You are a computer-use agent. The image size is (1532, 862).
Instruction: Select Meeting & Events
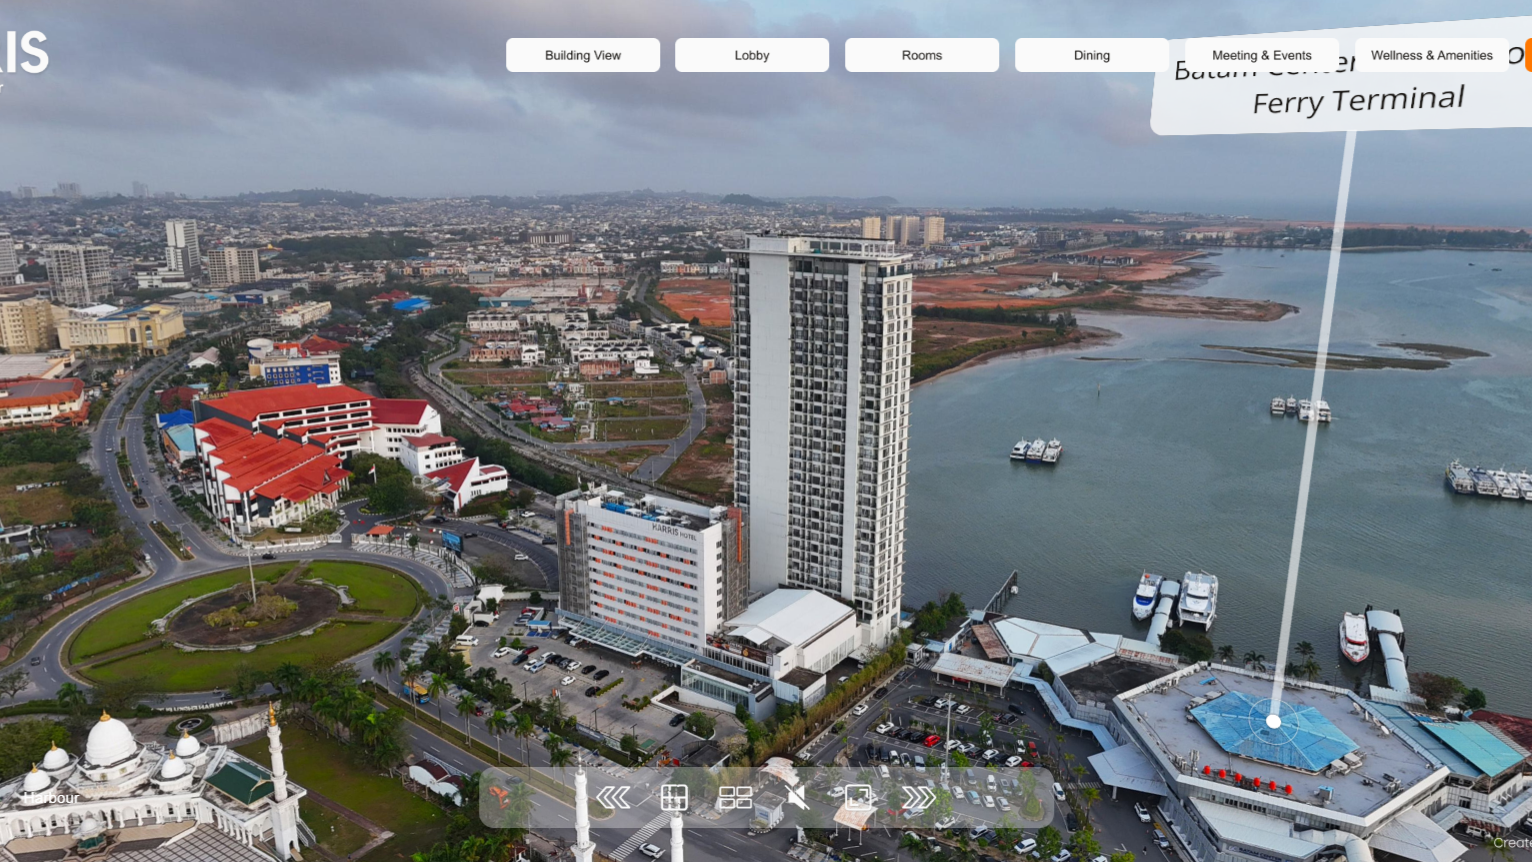1261,55
